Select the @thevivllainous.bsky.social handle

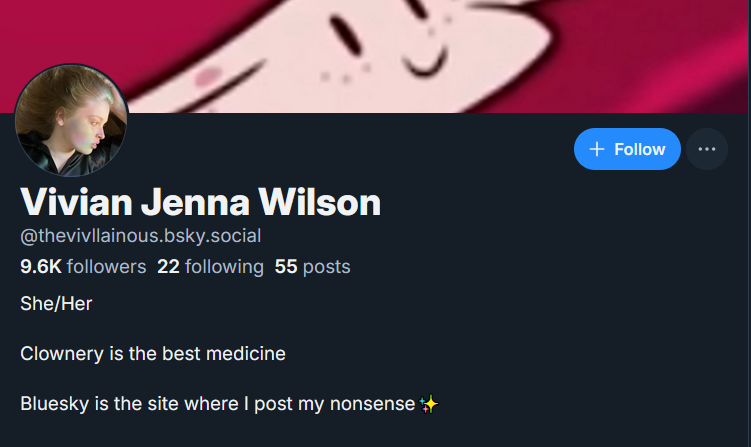[x=141, y=236]
